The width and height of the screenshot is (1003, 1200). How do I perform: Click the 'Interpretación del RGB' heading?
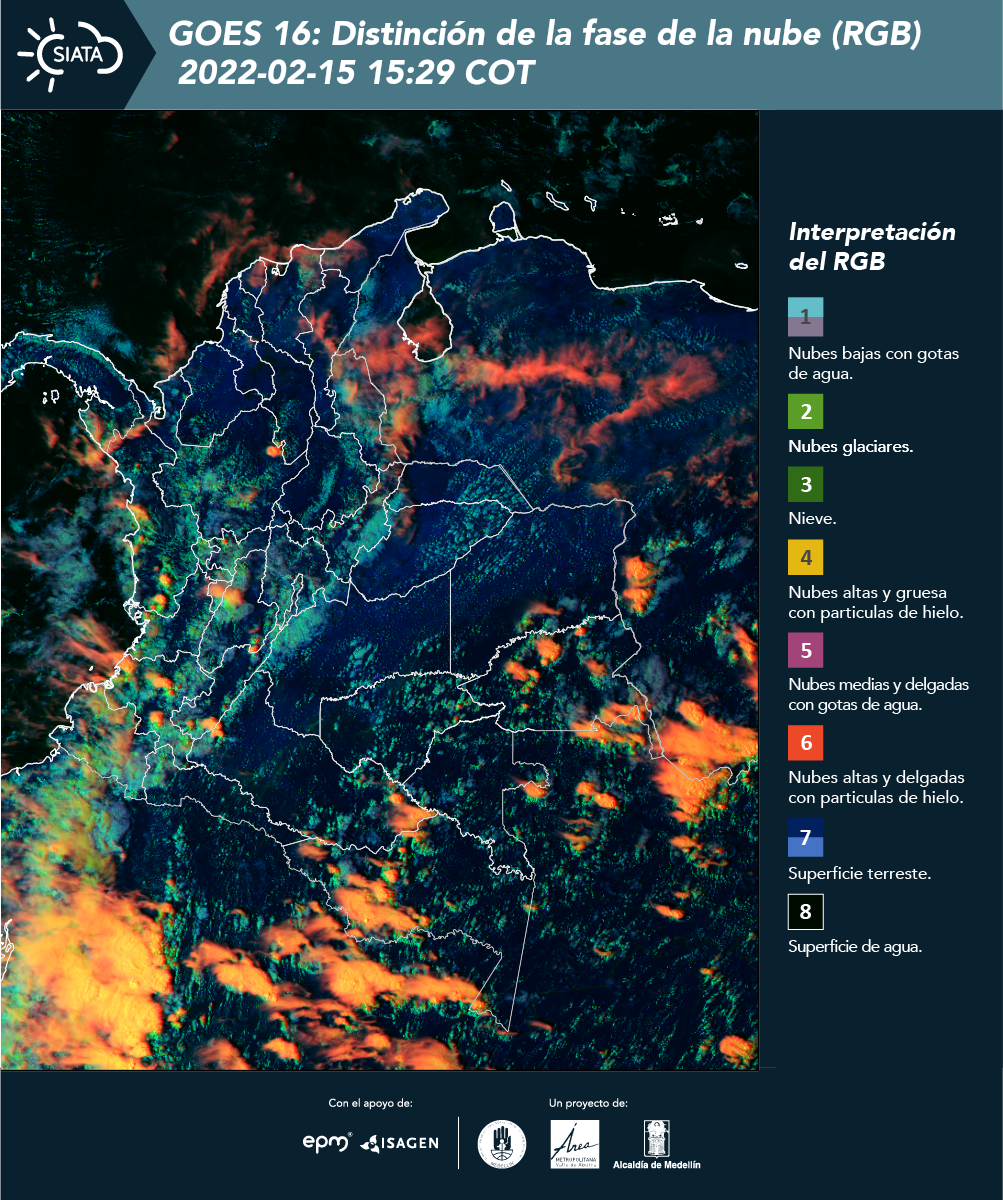click(x=872, y=246)
